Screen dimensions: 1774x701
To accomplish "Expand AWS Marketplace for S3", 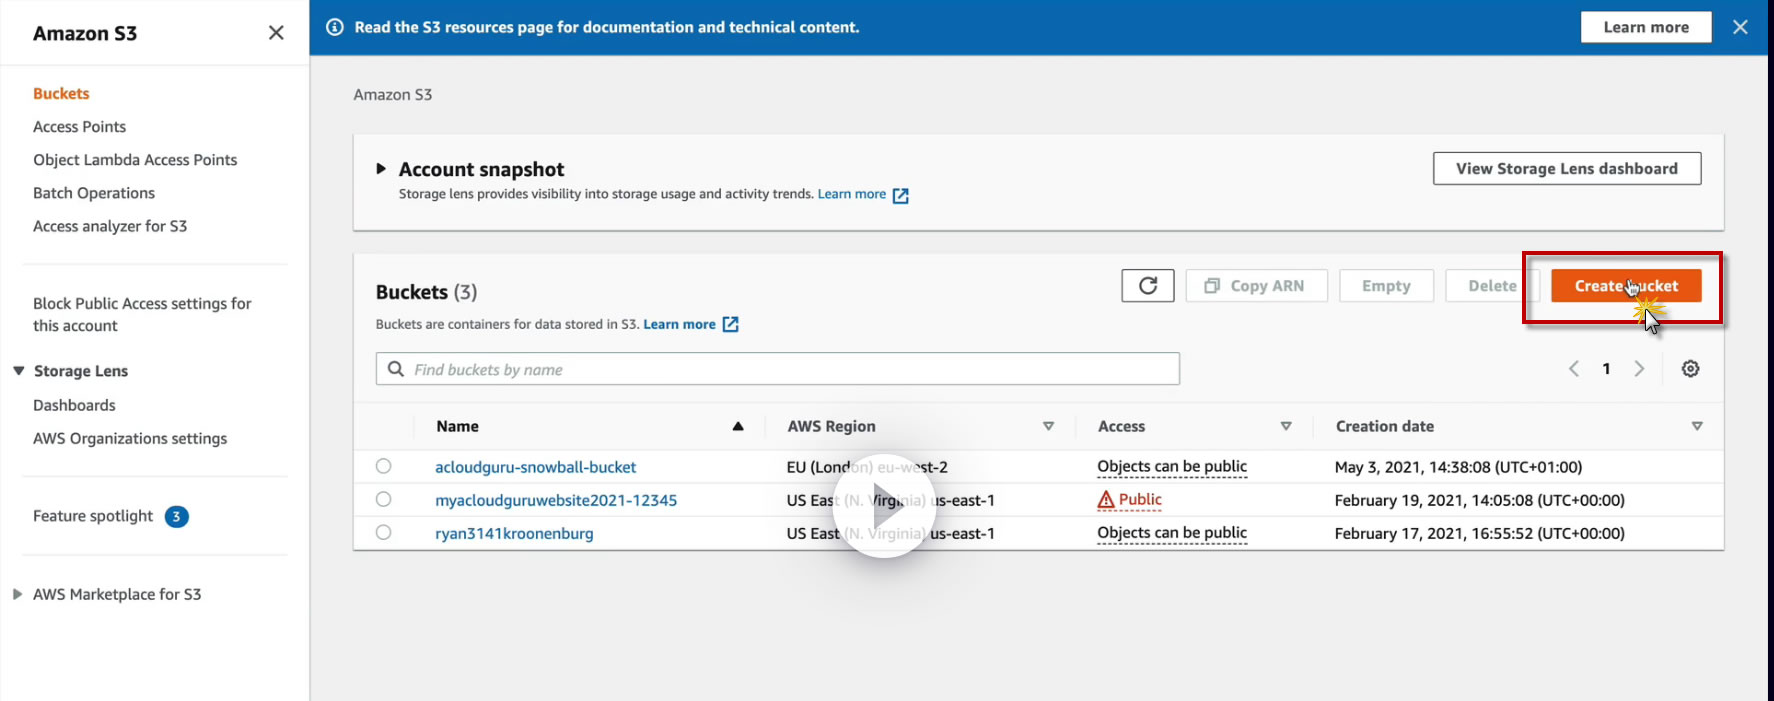I will coord(17,594).
